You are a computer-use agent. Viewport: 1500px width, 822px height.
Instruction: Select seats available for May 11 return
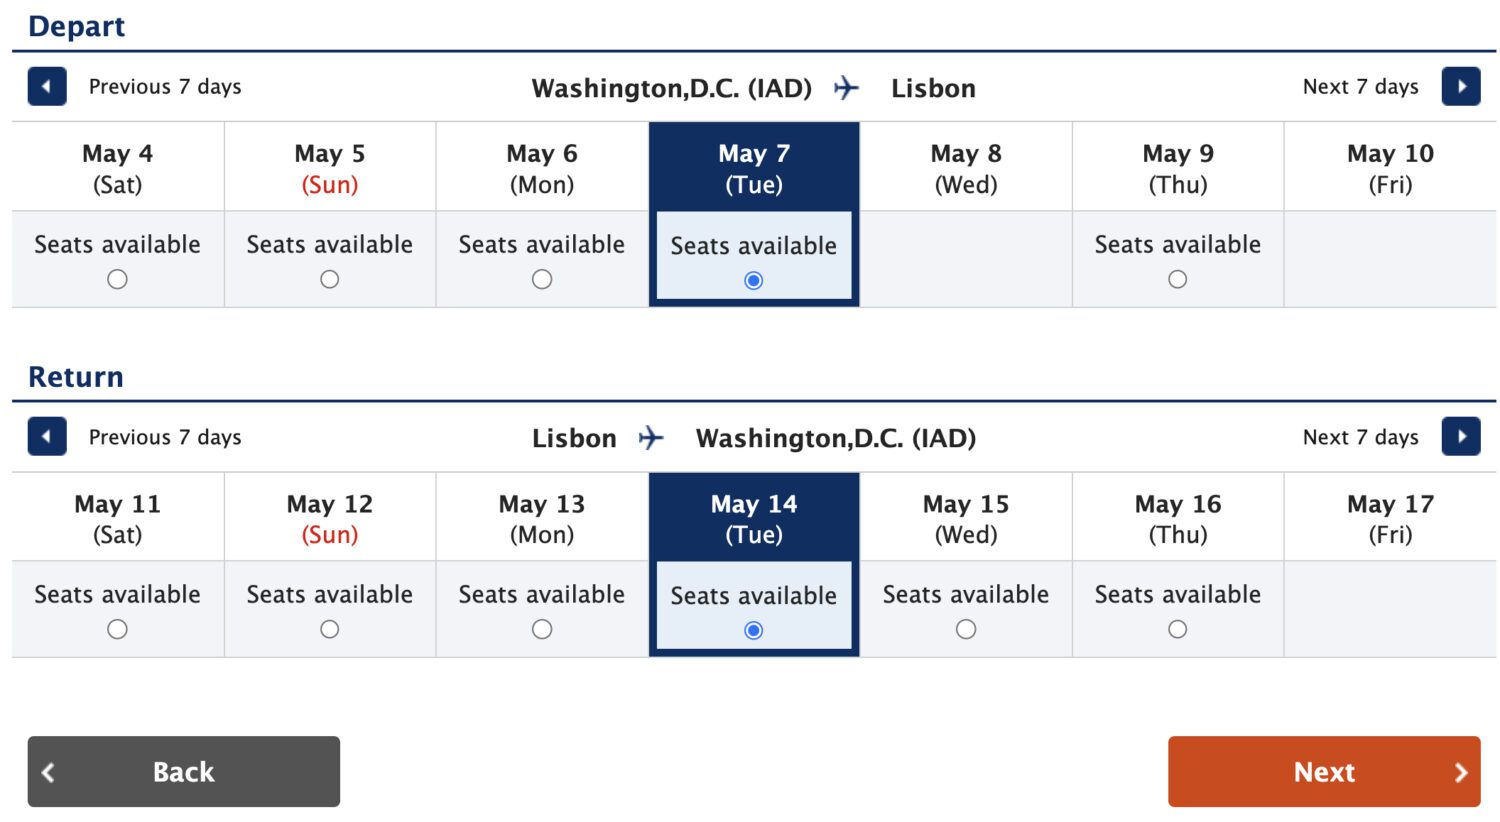[x=117, y=630]
